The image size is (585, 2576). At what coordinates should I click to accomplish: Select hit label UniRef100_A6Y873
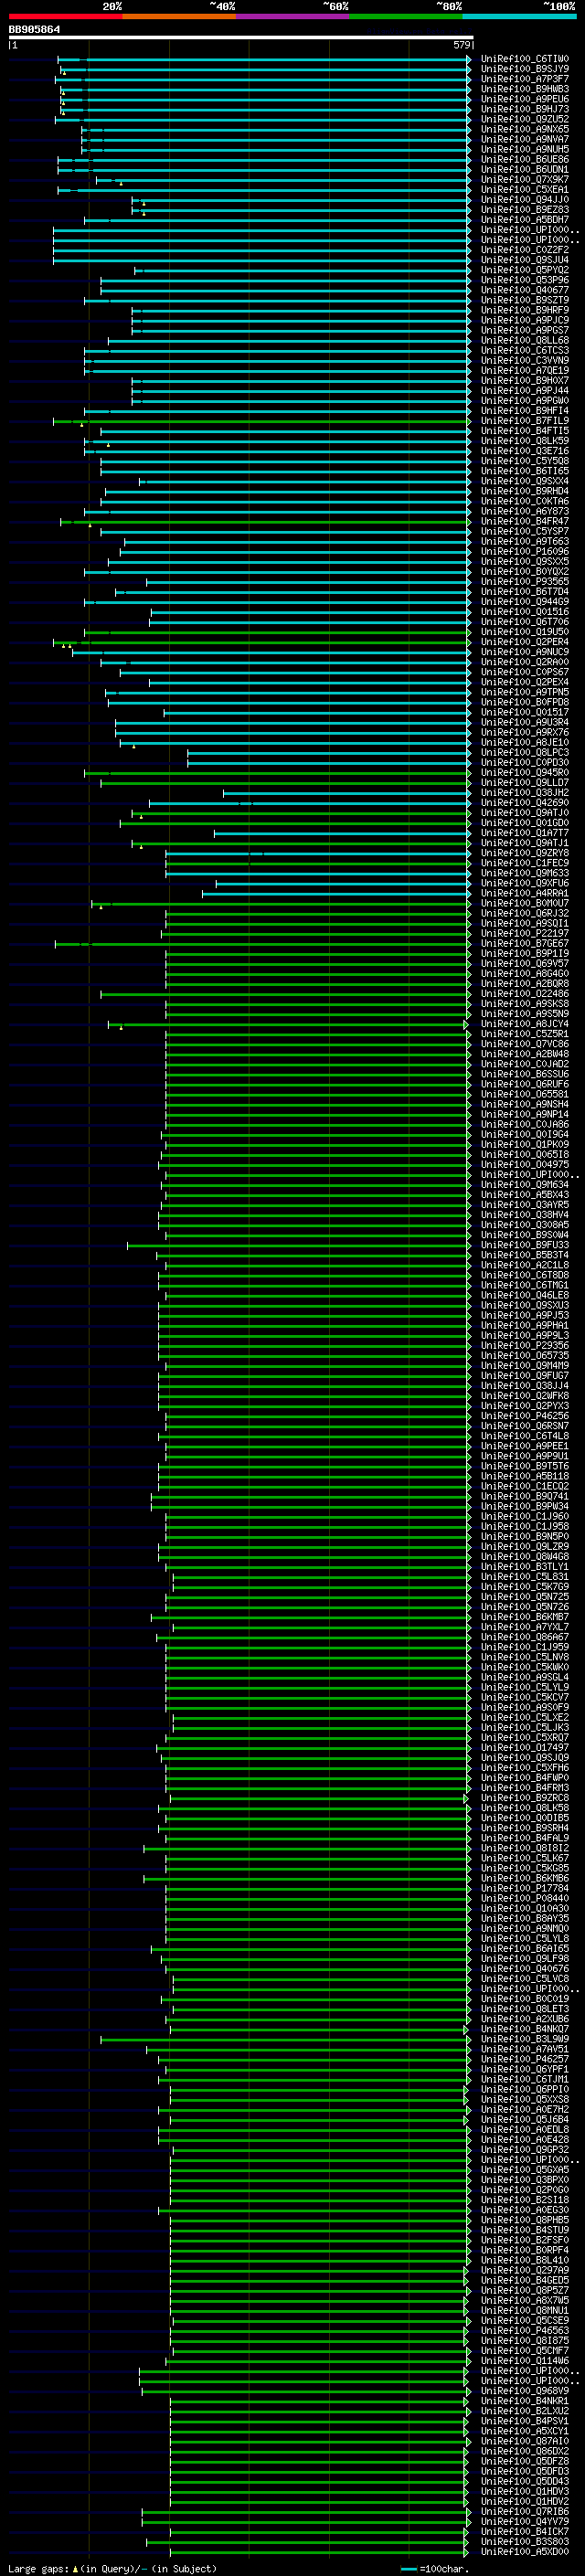tap(525, 511)
